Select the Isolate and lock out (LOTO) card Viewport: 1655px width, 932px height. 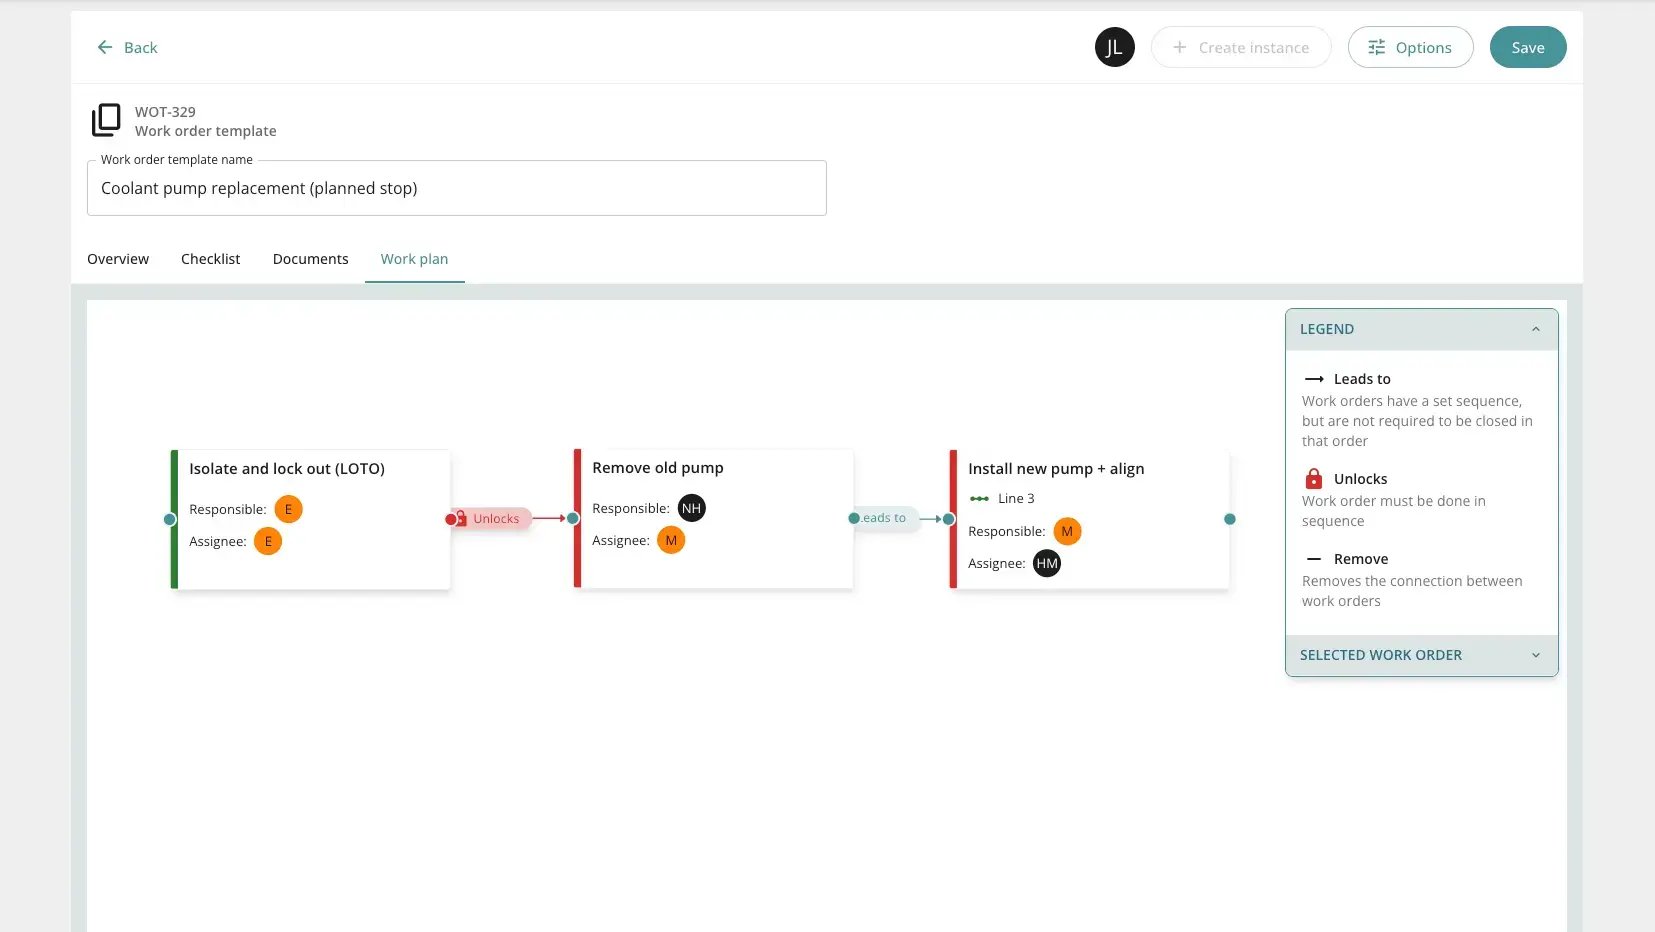tap(311, 519)
